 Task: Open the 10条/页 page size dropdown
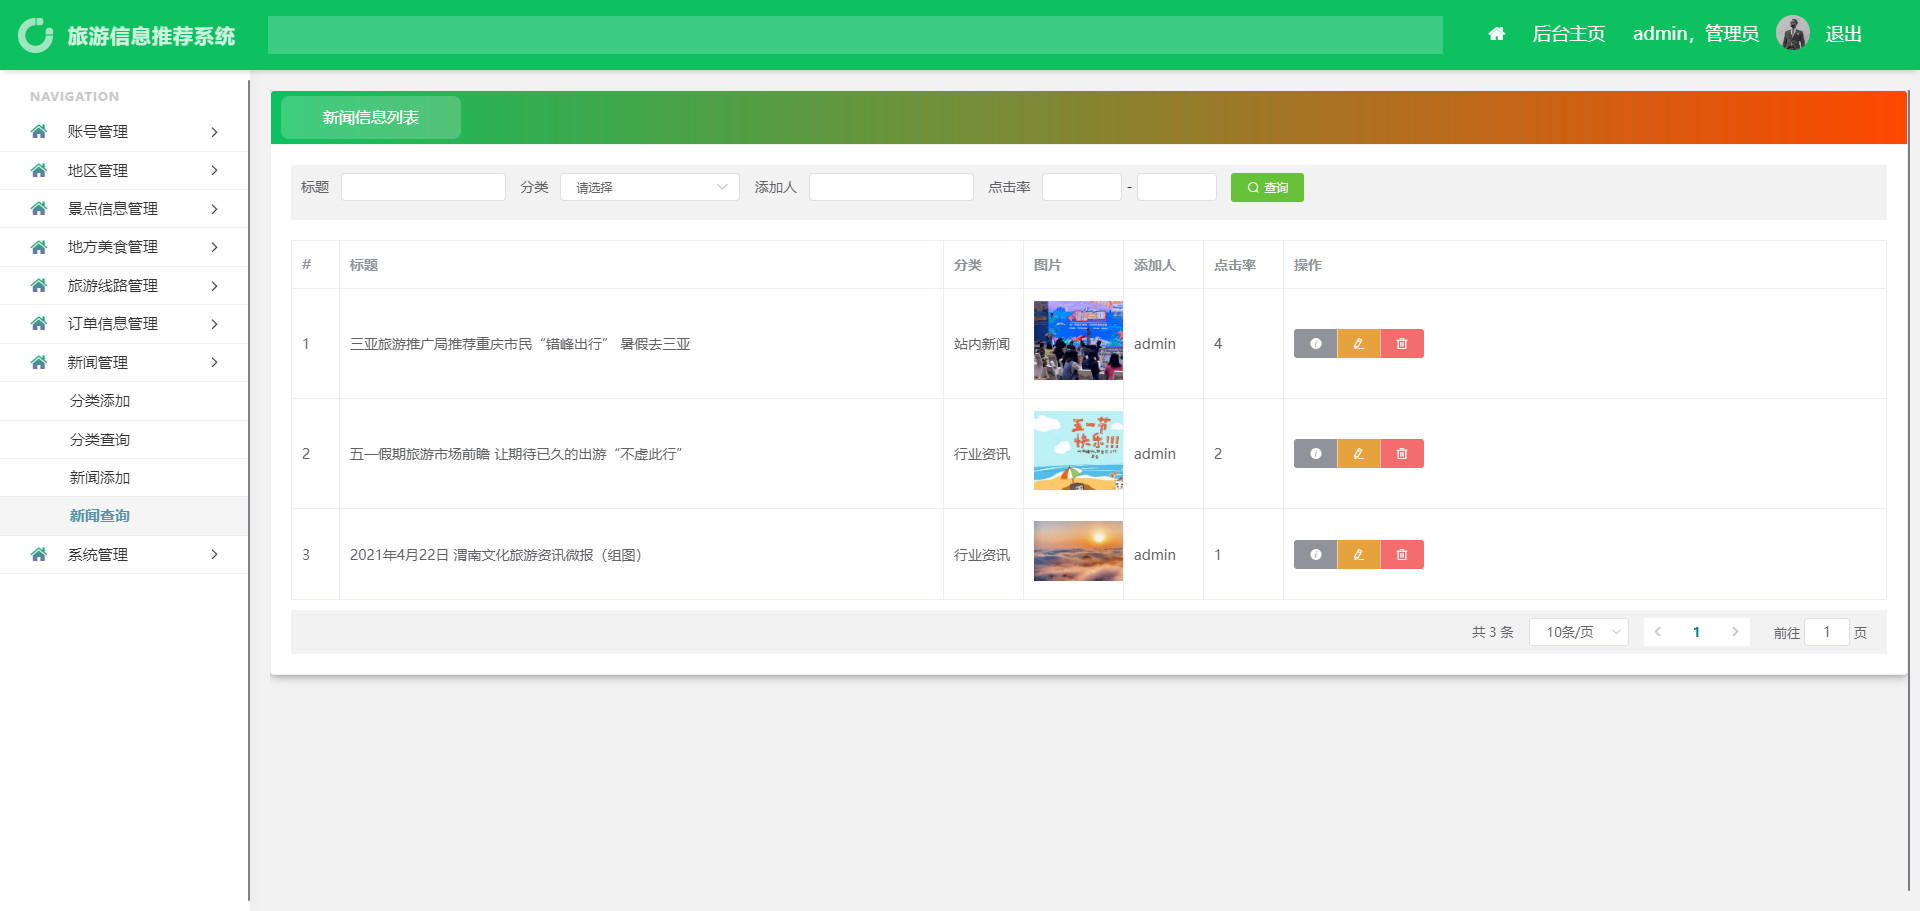click(x=1578, y=632)
